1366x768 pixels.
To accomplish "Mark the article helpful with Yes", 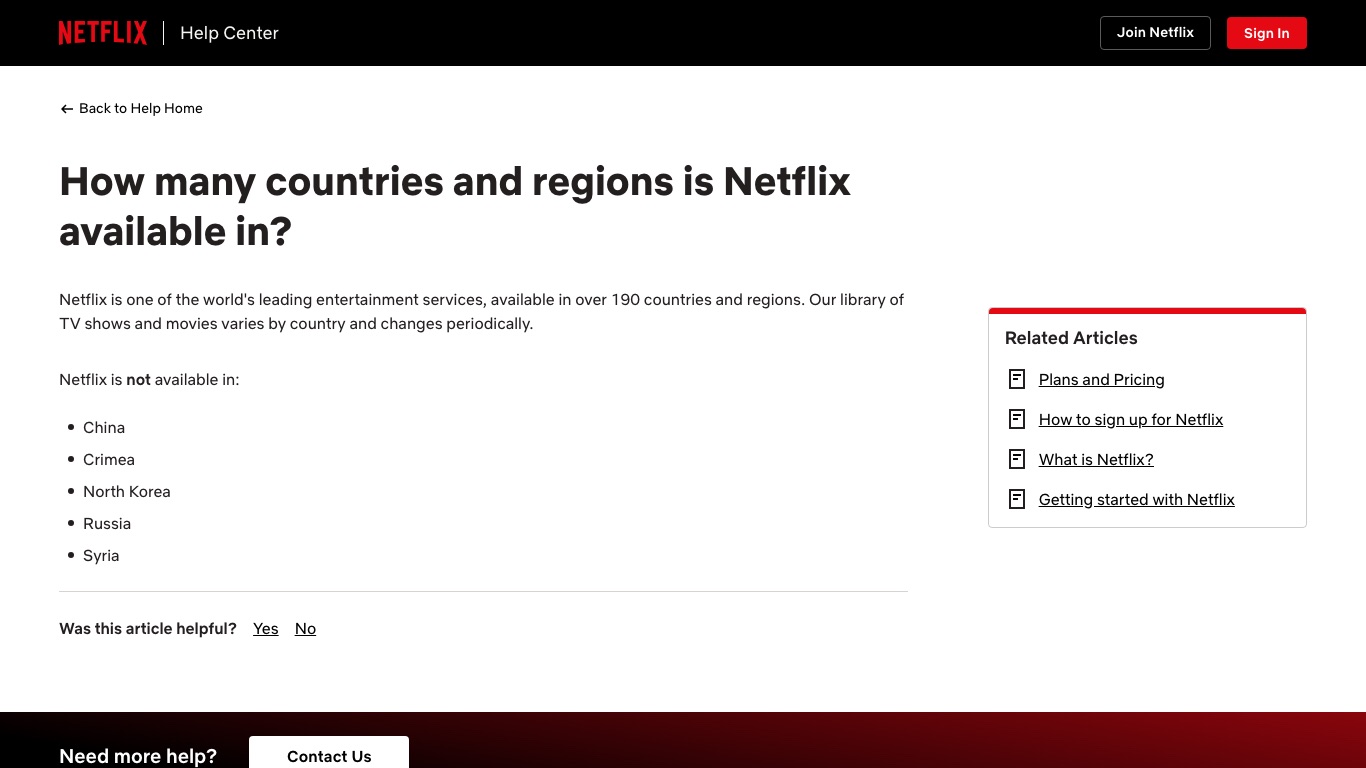I will [x=266, y=628].
